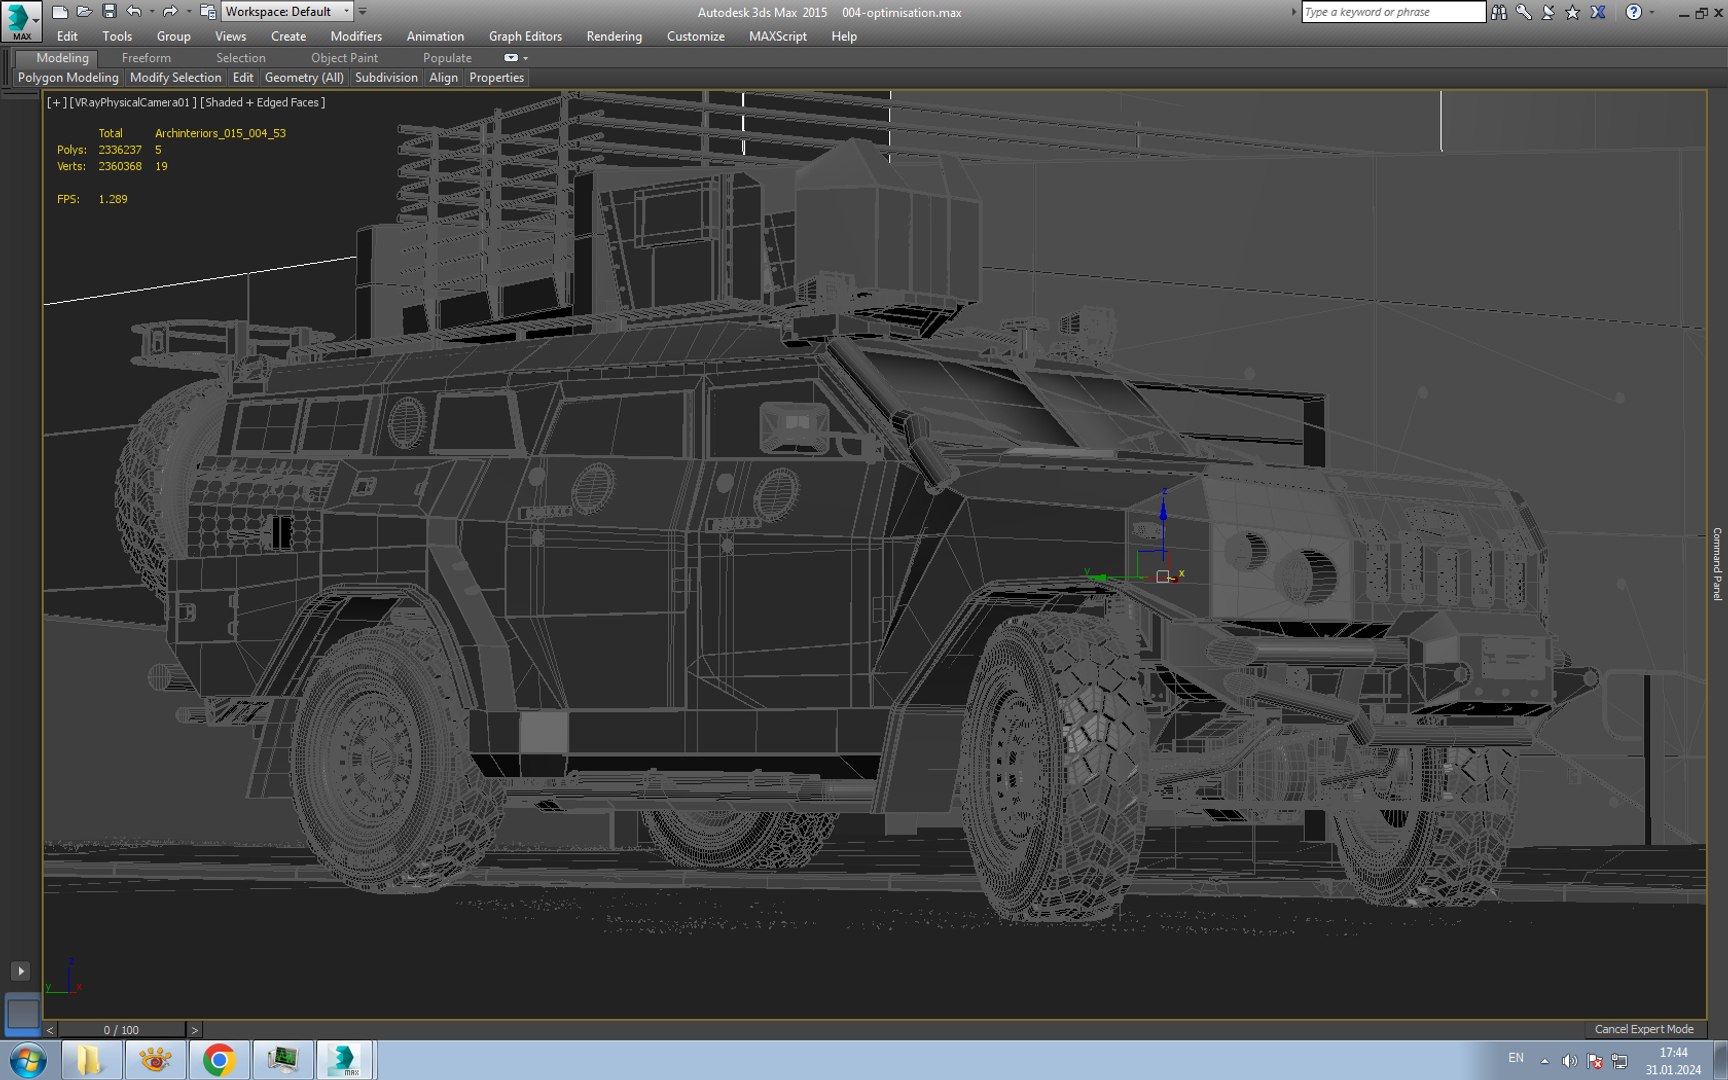Toggle the ribbon minimize panel button
The height and width of the screenshot is (1080, 1728).
[x=512, y=58]
